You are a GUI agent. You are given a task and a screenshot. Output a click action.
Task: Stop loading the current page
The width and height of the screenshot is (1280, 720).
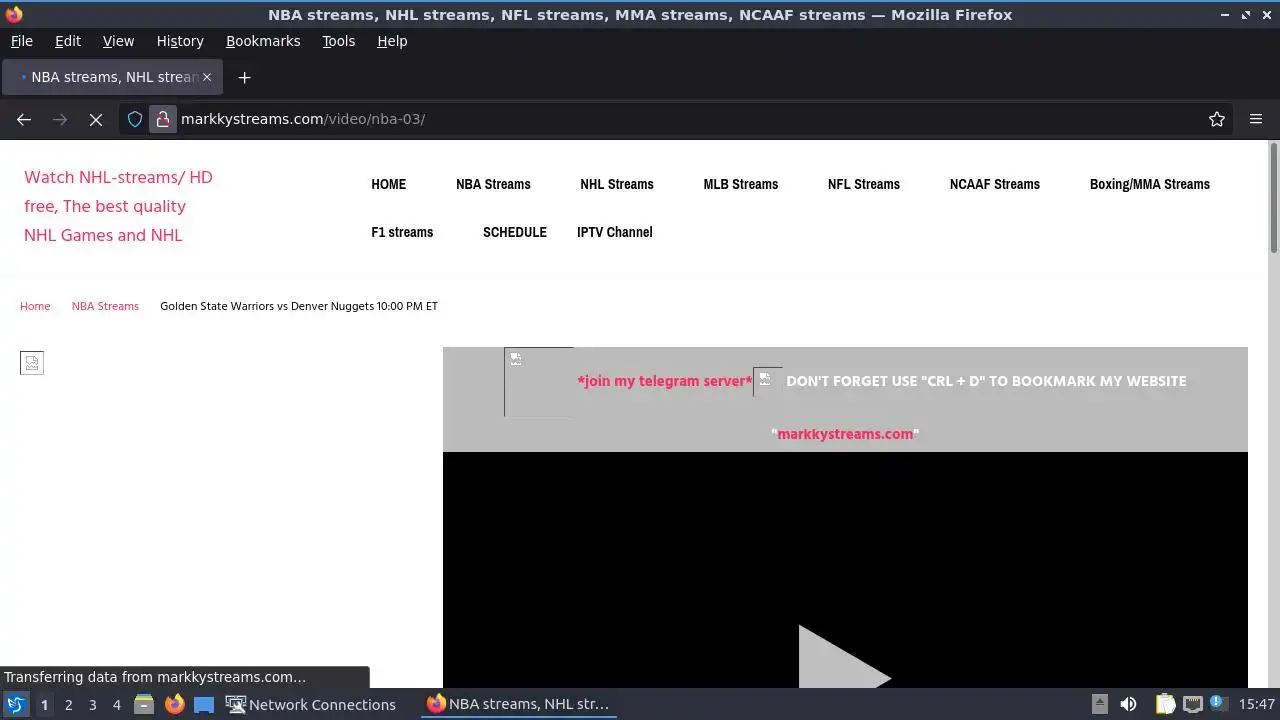coord(96,119)
